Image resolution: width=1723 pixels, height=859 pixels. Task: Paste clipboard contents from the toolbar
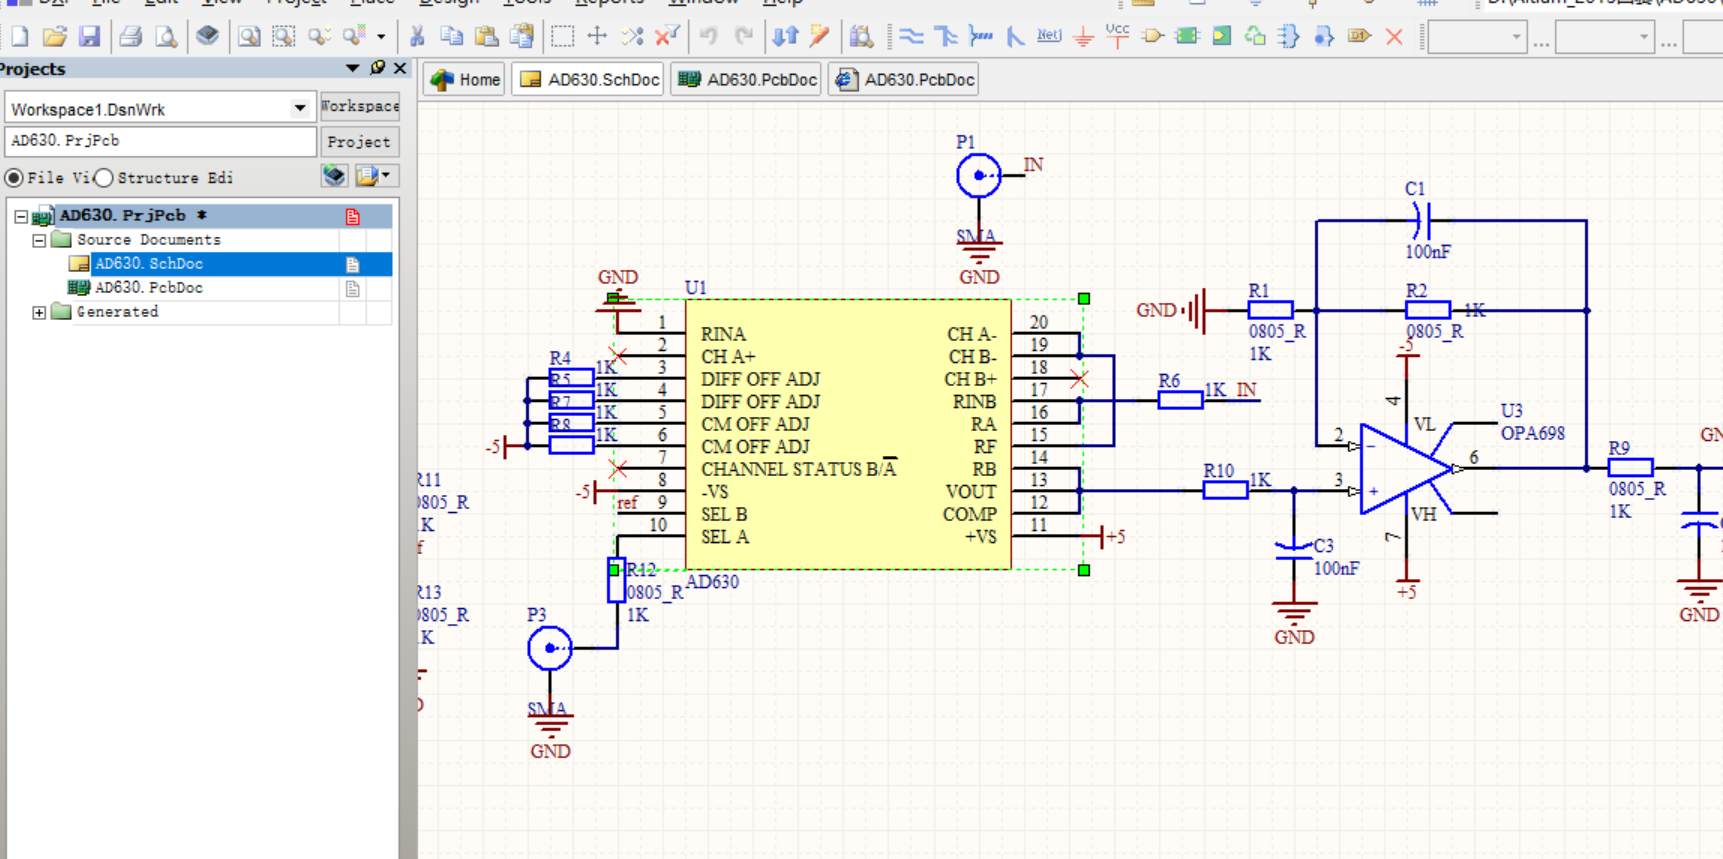(x=487, y=37)
